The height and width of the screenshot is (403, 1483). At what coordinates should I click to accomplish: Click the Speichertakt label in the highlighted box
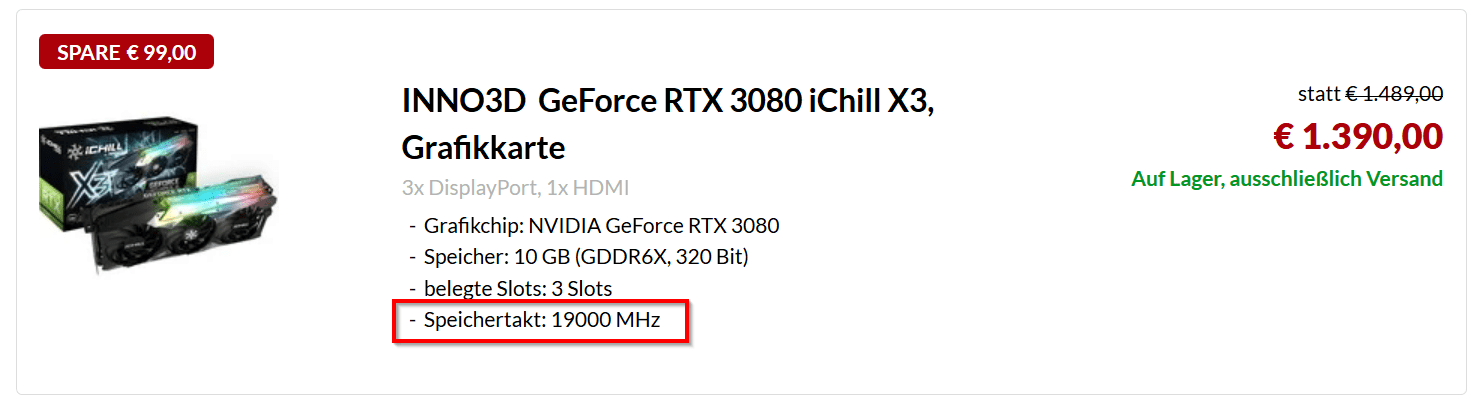click(x=484, y=321)
